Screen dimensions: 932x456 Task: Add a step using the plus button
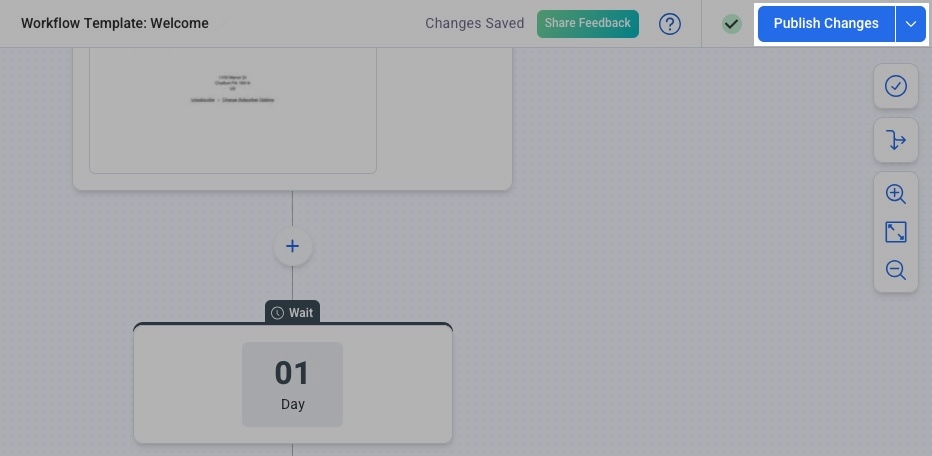[x=292, y=246]
